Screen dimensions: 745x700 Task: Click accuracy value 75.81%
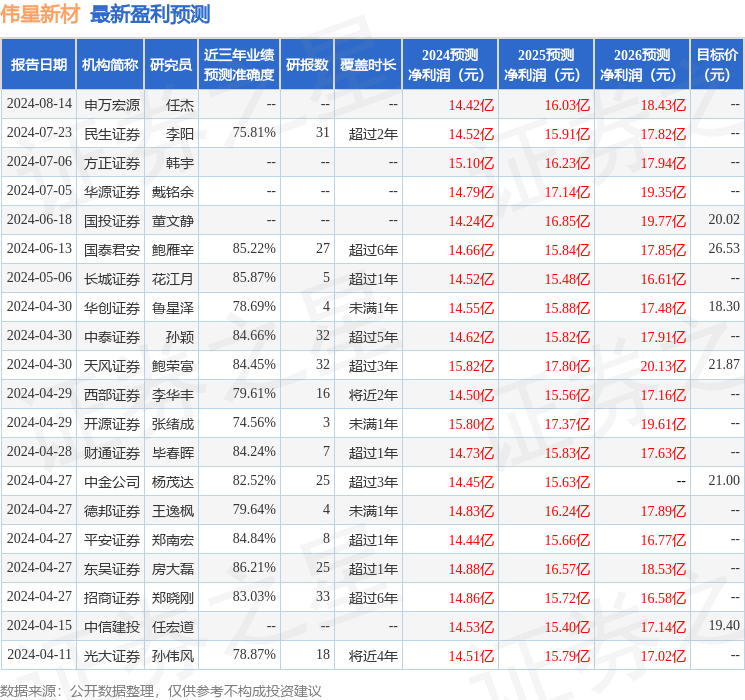(x=254, y=133)
